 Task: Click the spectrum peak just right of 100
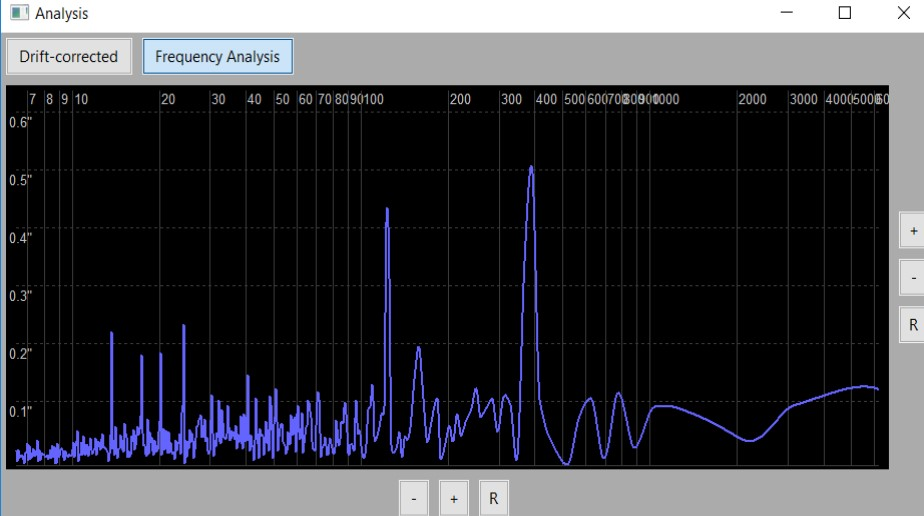(x=387, y=209)
